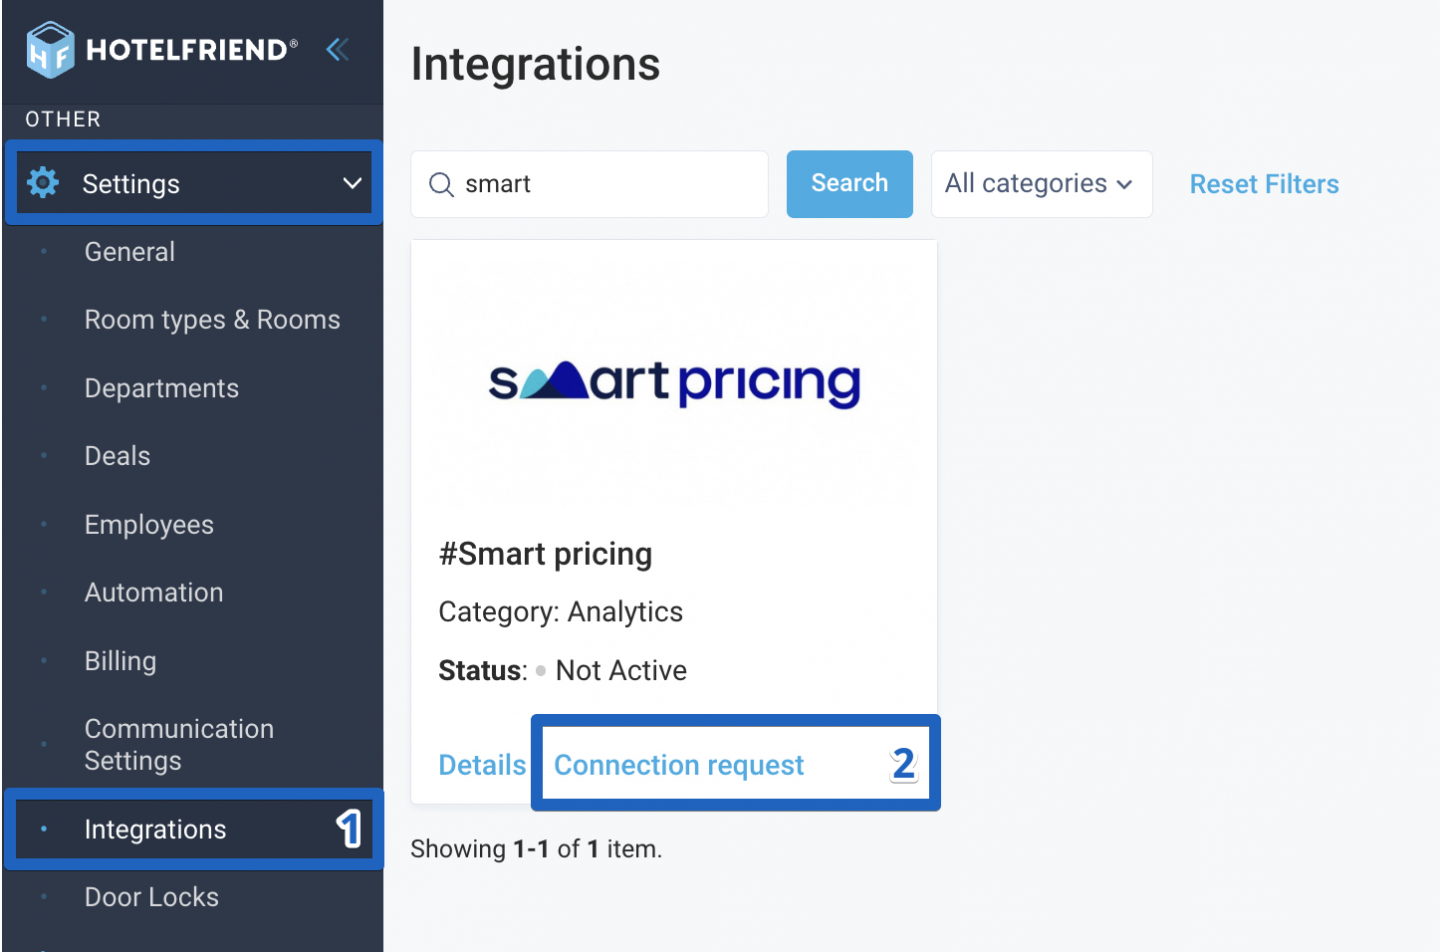This screenshot has width=1440, height=952.
Task: Collapse the Settings menu chevron
Action: pyautogui.click(x=352, y=183)
